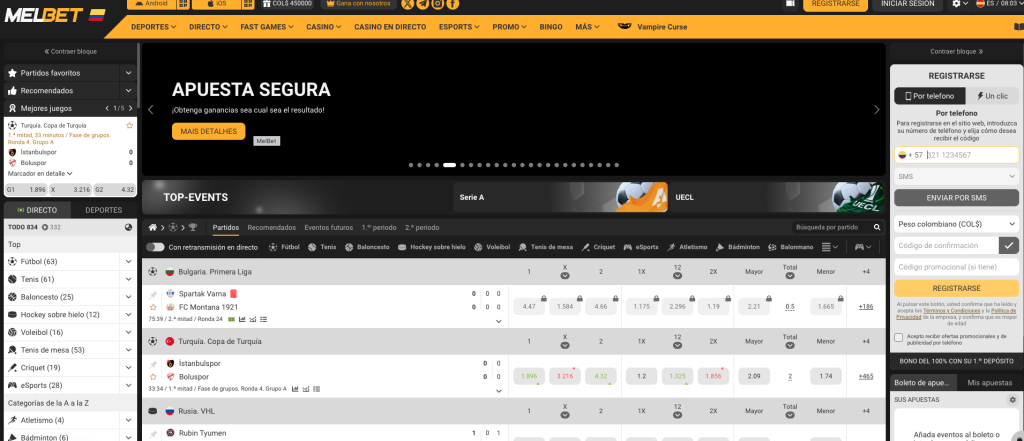This screenshot has width=1024, height=441.
Task: Open the Peso colombiano currency dropdown
Action: click(x=956, y=224)
